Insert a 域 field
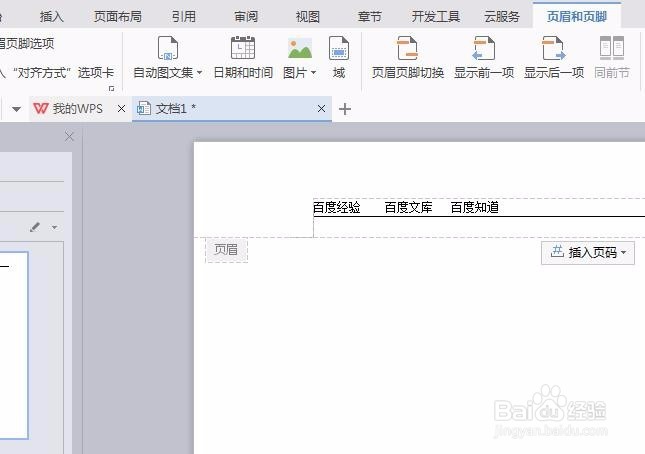645x454 pixels. point(339,58)
